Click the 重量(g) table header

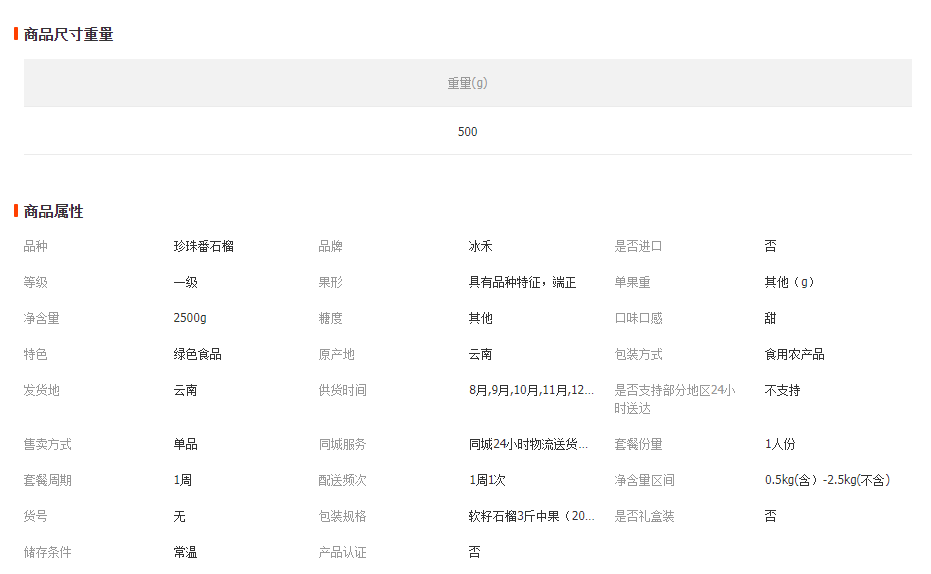coord(467,83)
